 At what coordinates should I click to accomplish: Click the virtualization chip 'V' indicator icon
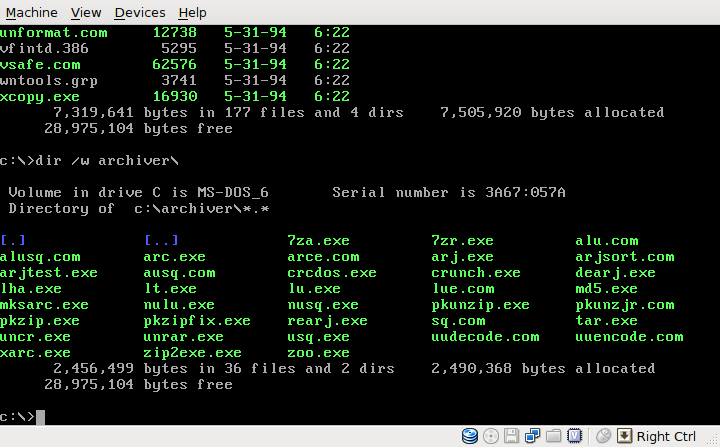574,436
